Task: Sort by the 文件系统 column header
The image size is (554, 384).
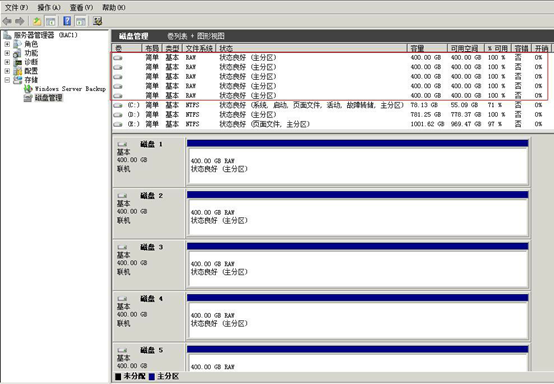Action: pyautogui.click(x=199, y=48)
